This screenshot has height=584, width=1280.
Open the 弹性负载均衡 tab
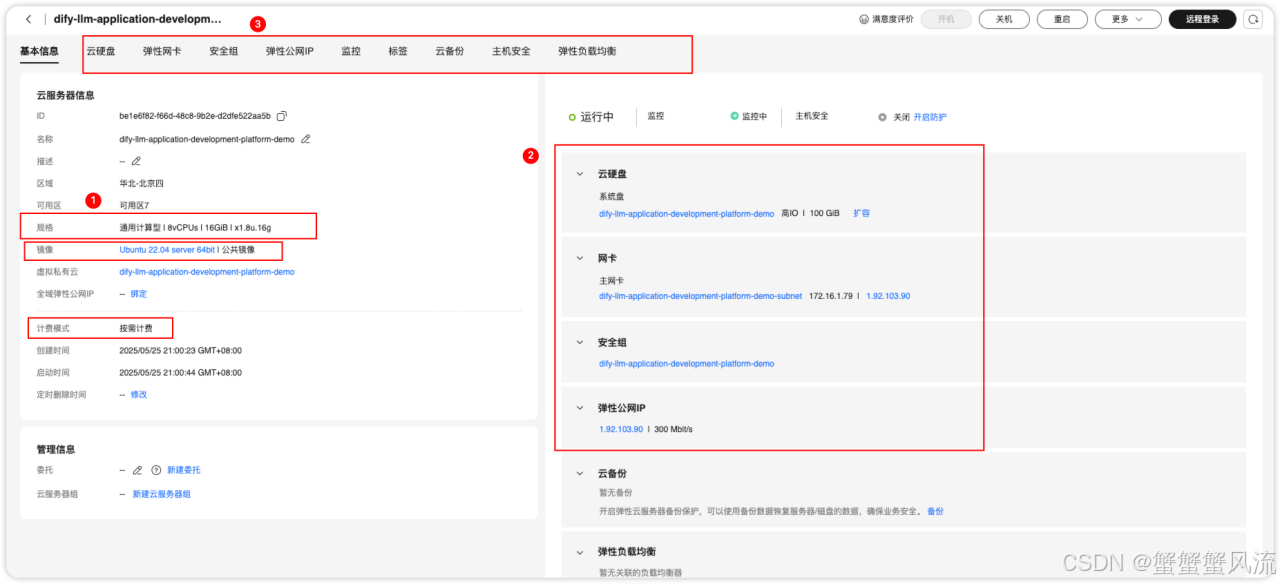coord(587,51)
